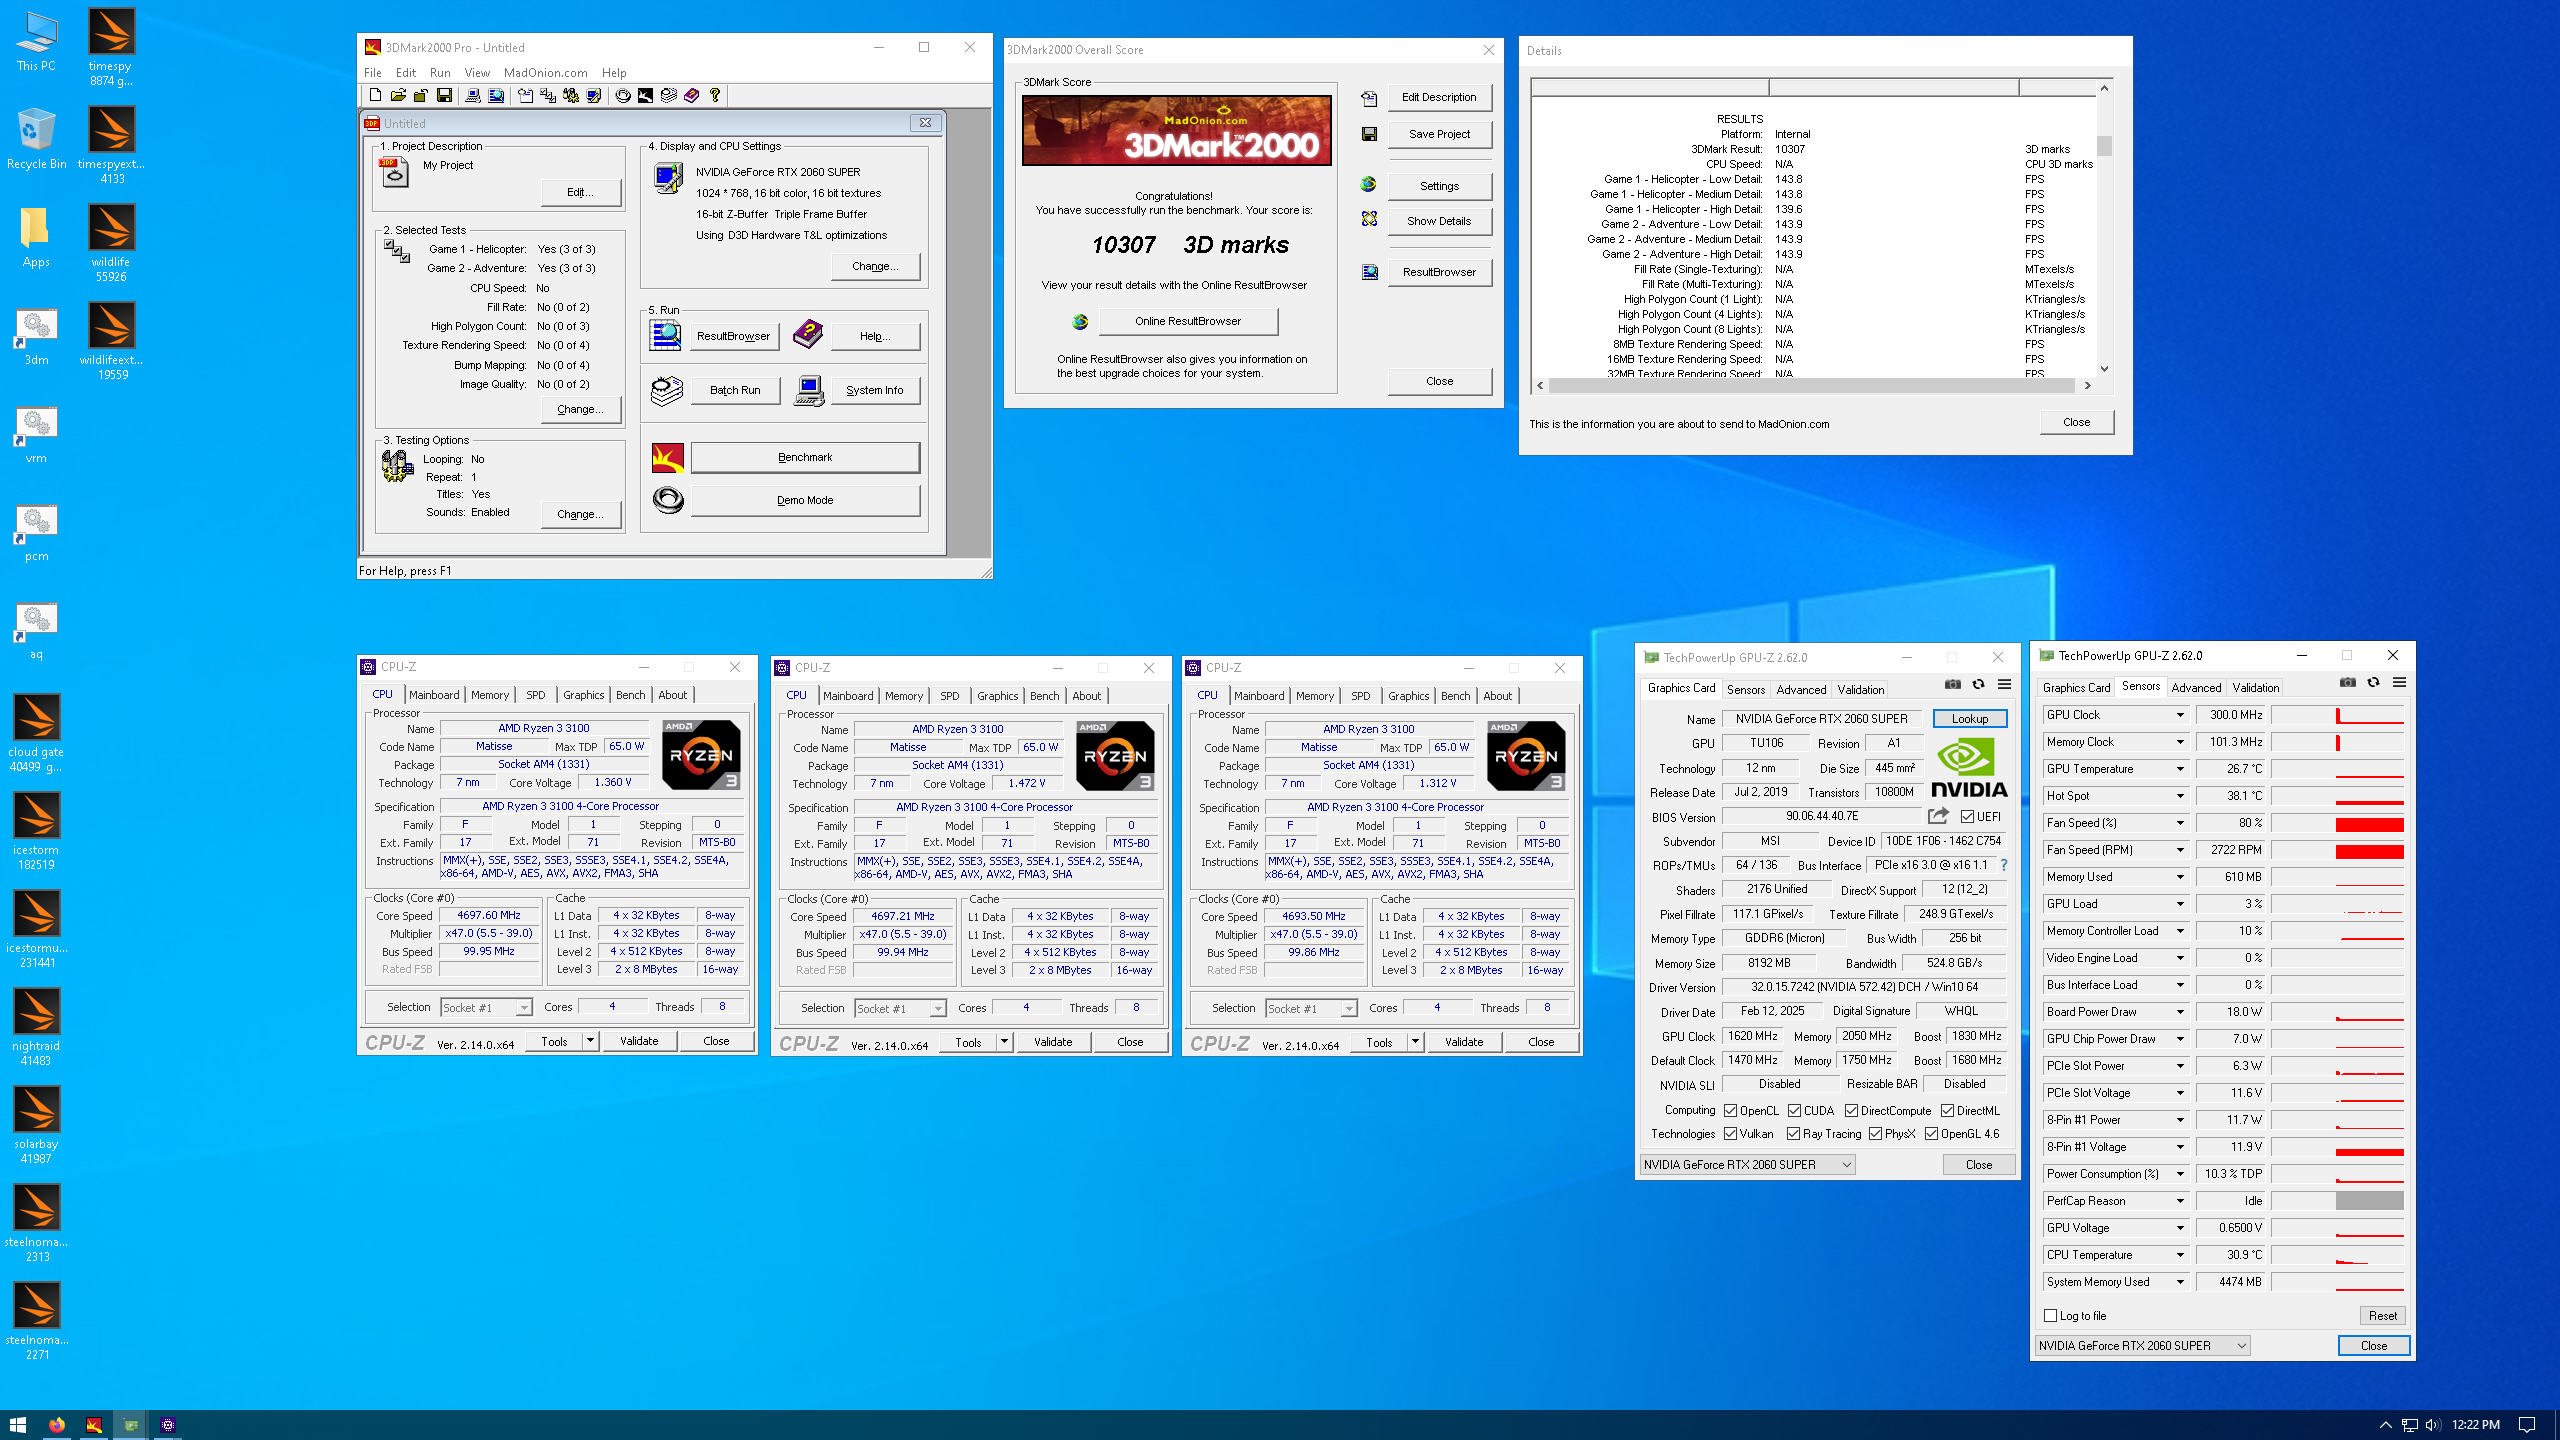Image resolution: width=2560 pixels, height=1440 pixels.
Task: Expand the GPU Clock sensor dropdown
Action: pos(2180,715)
